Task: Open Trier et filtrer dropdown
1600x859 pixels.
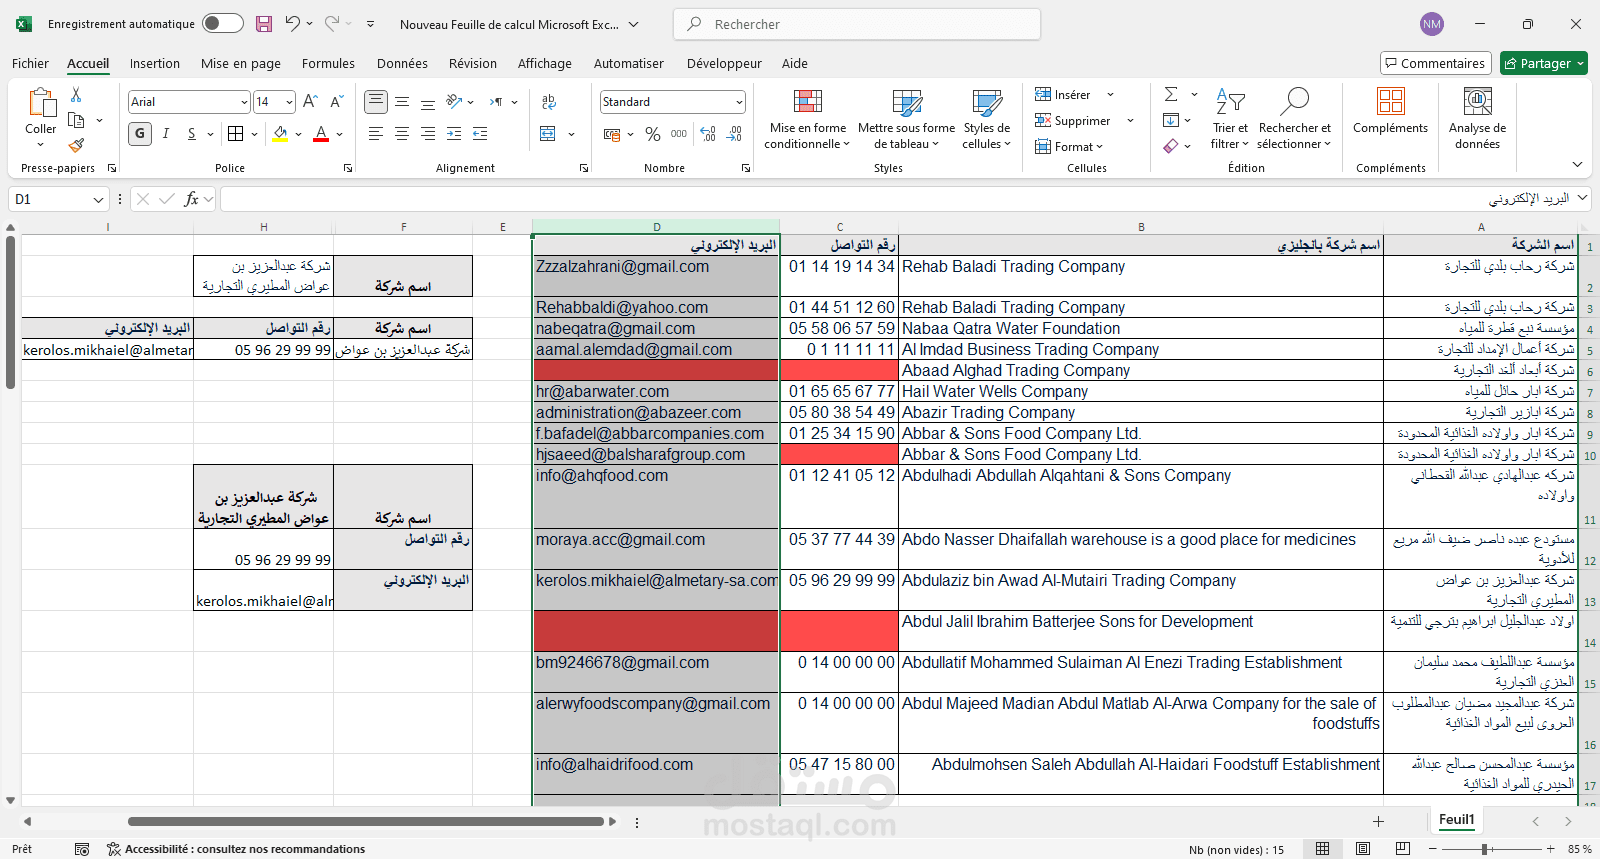Action: pos(1230,120)
